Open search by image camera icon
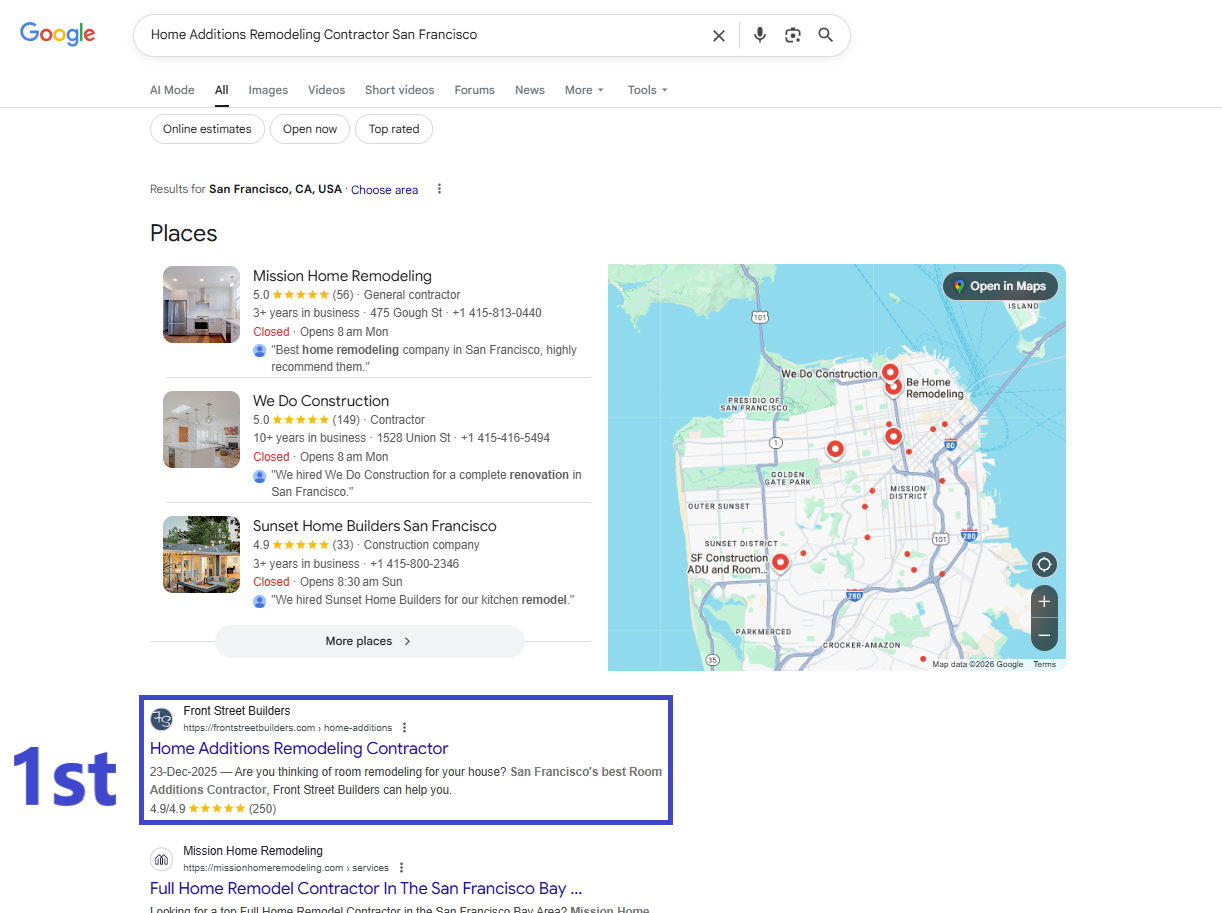This screenshot has height=913, width=1222. click(x=793, y=35)
